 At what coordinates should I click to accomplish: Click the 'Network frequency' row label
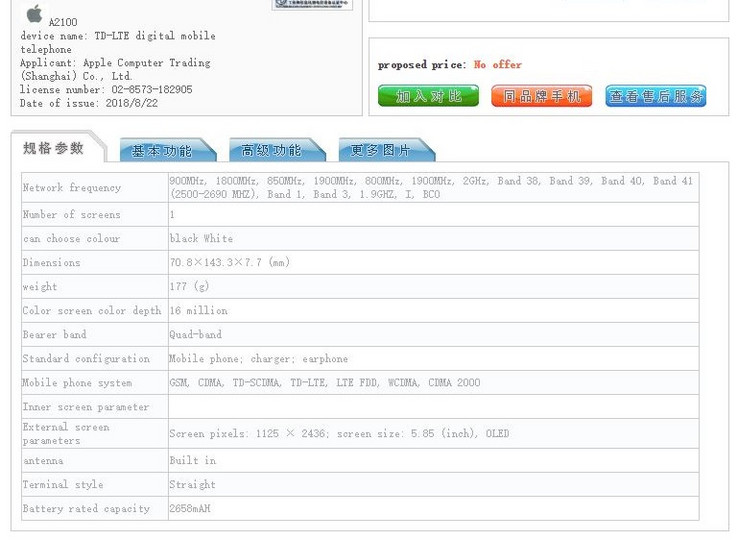coord(72,188)
